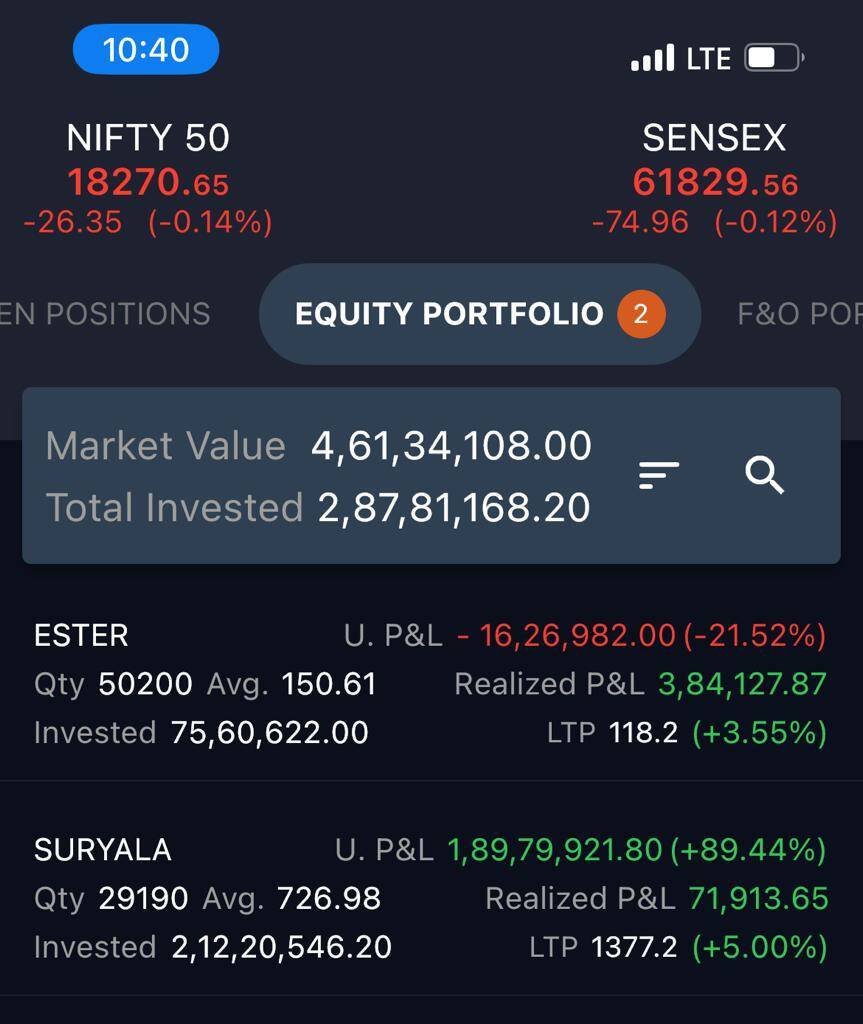Open the portfolio search magnifier icon
Image resolution: width=863 pixels, height=1024 pixels.
765,475
